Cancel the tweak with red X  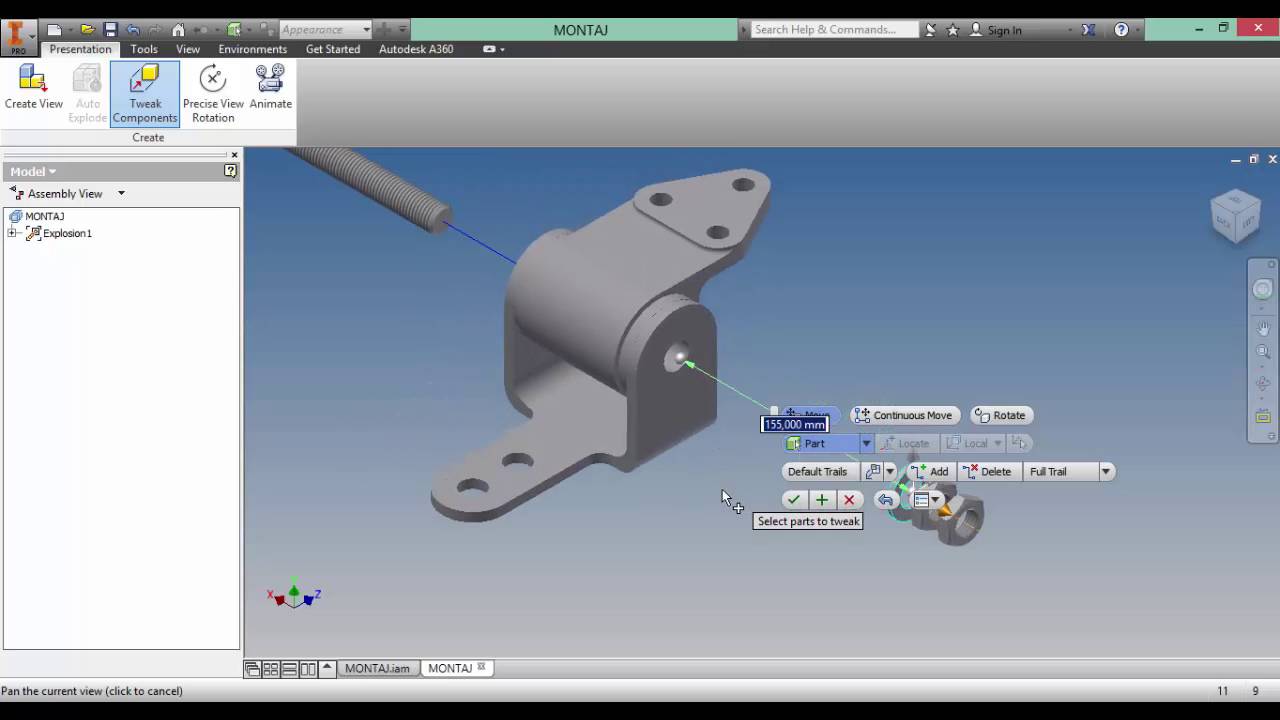(x=849, y=500)
